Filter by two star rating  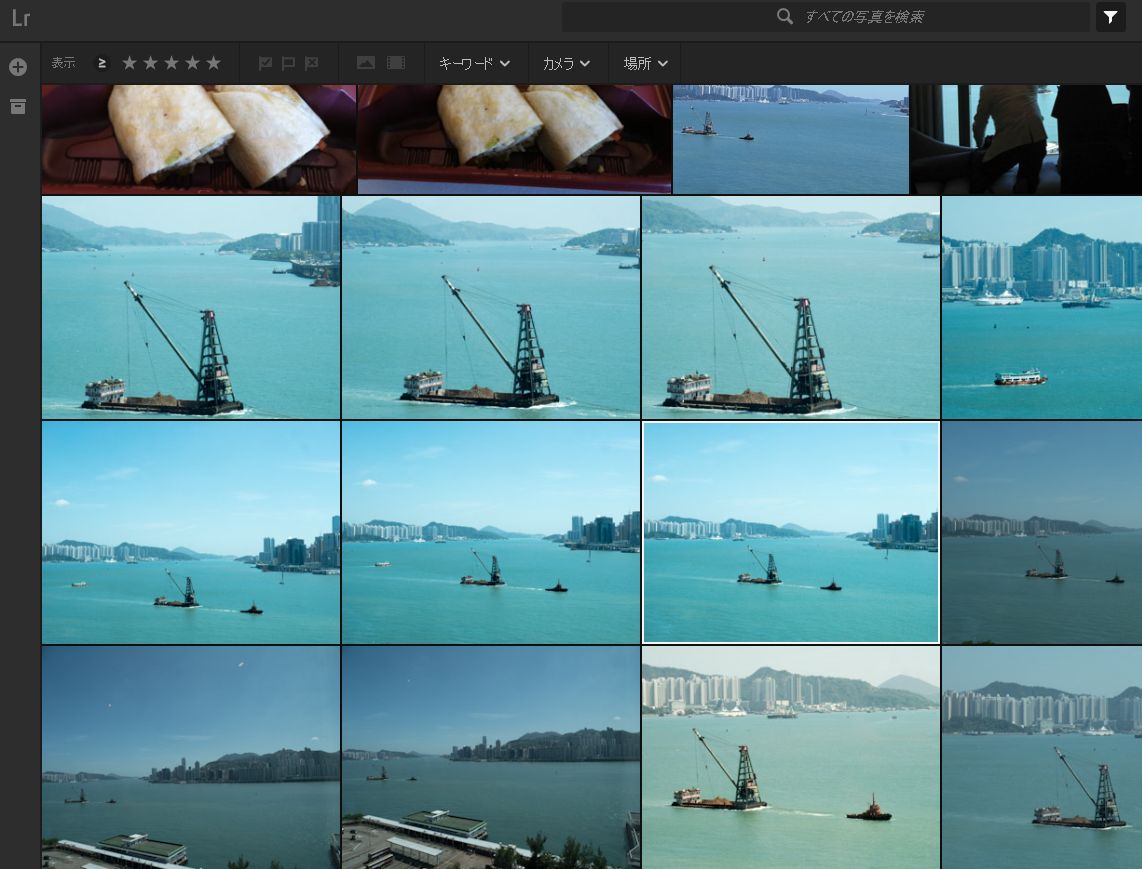[x=150, y=63]
